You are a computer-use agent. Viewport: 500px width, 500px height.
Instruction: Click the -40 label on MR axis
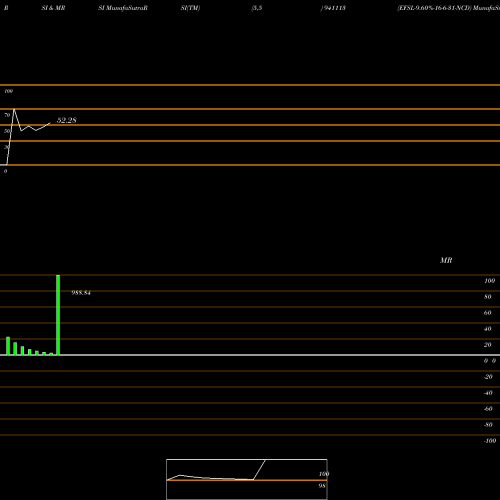coord(488,393)
